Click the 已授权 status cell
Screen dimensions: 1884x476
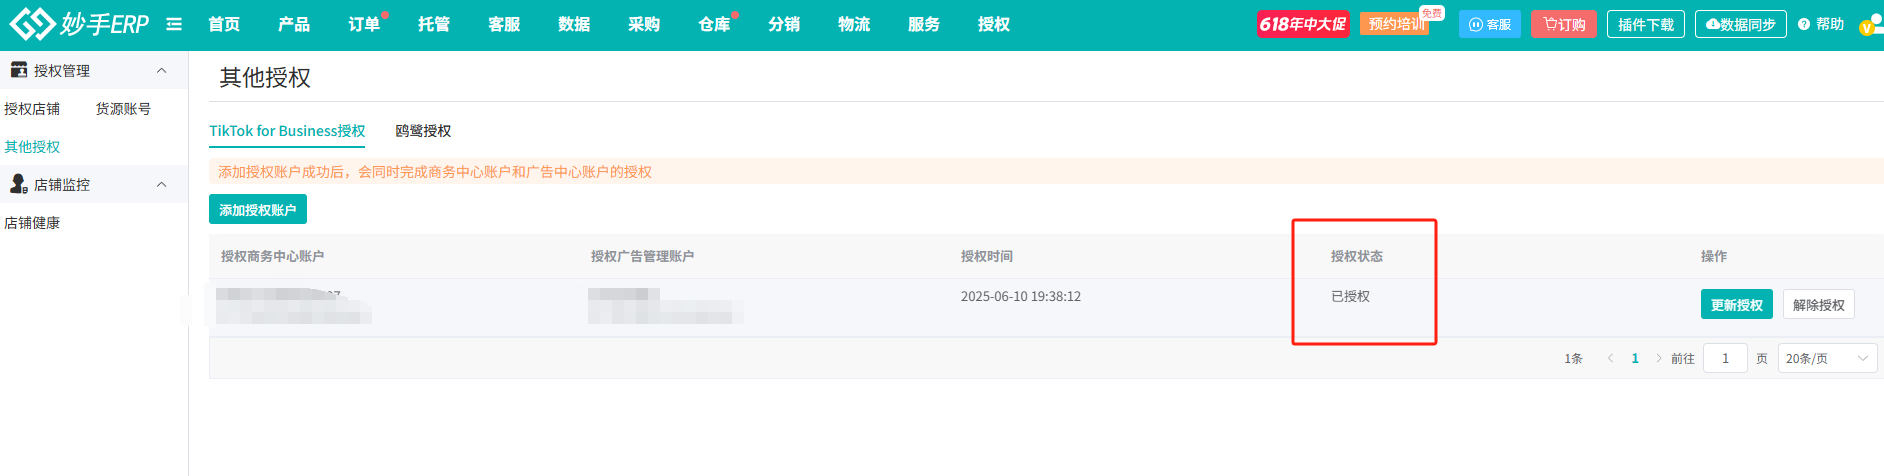point(1350,297)
